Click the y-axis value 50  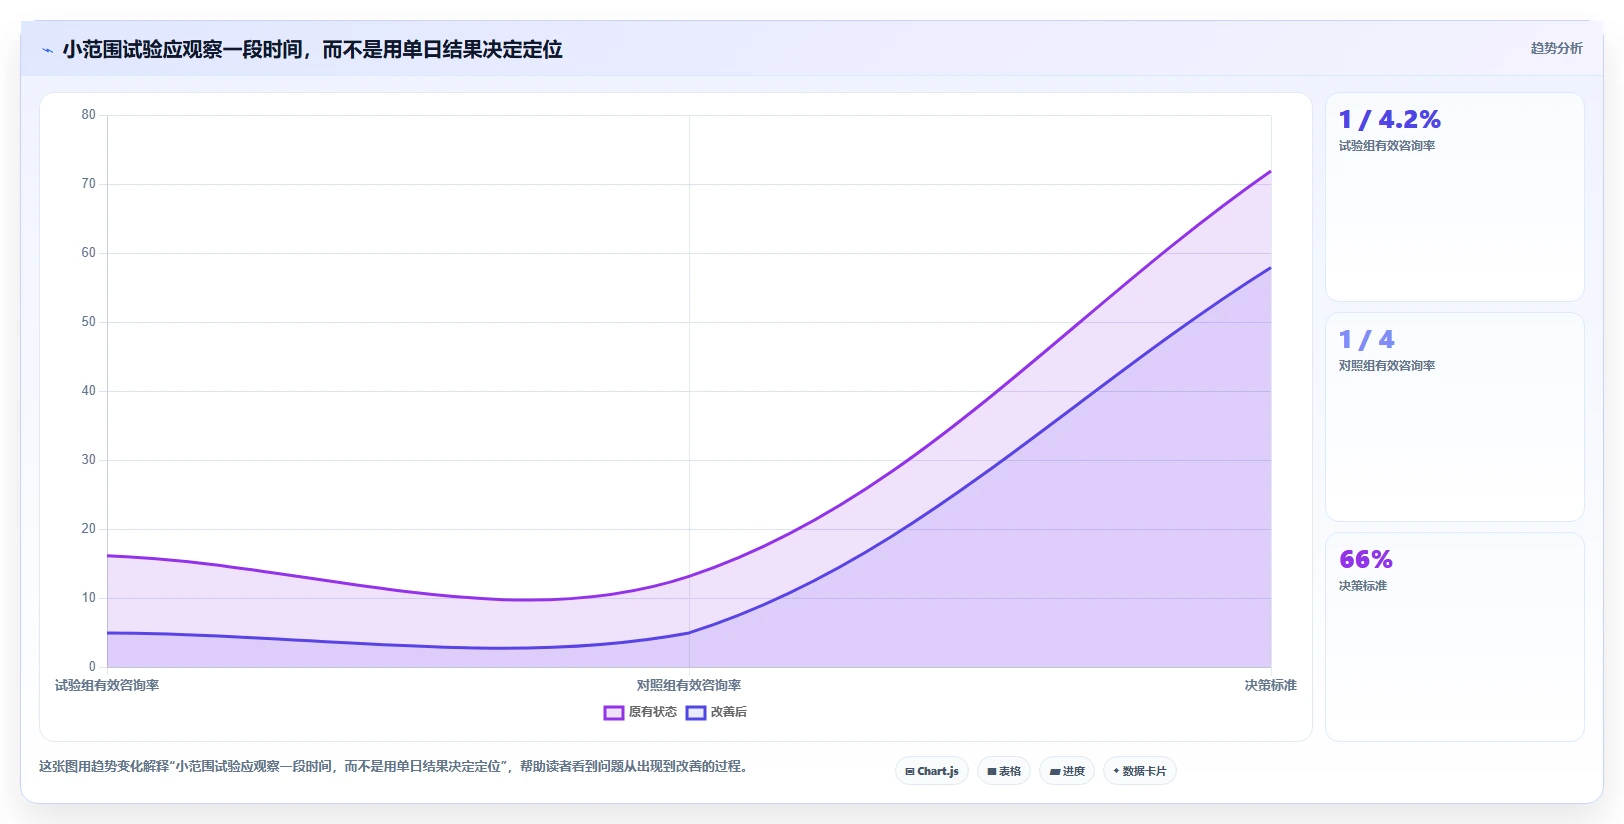[x=89, y=322]
